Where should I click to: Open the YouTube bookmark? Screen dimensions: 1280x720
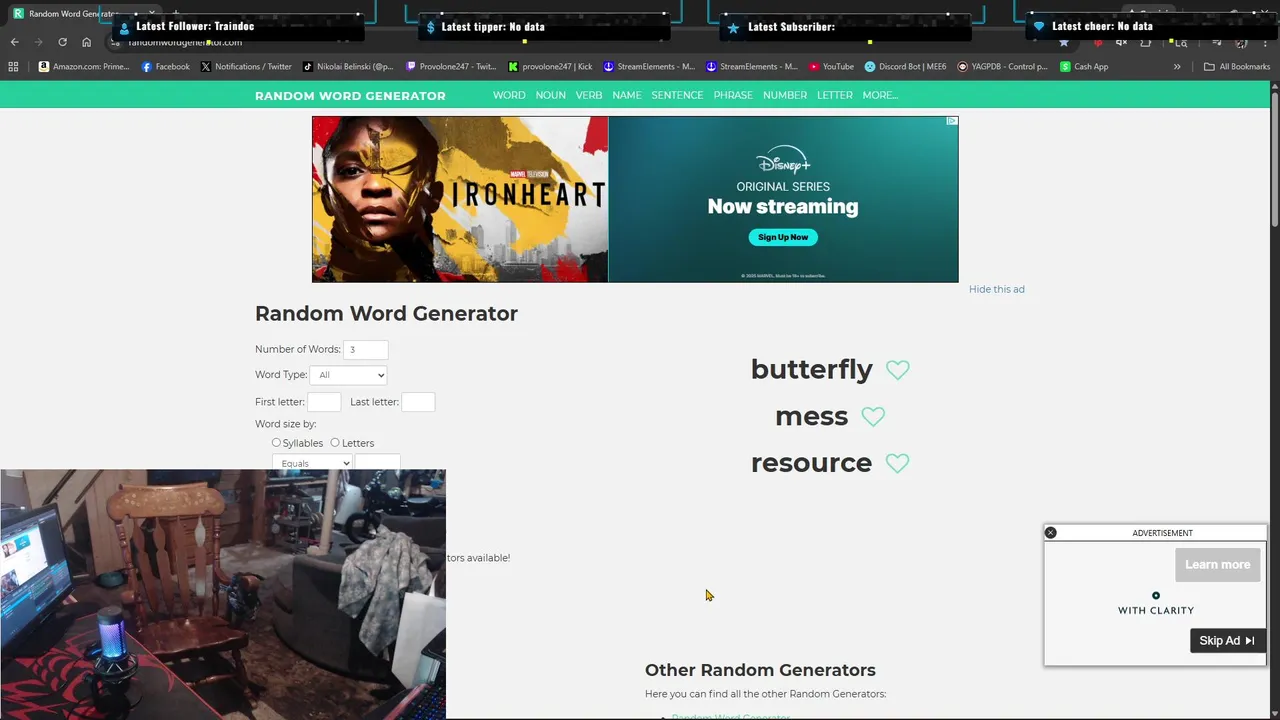(x=831, y=67)
